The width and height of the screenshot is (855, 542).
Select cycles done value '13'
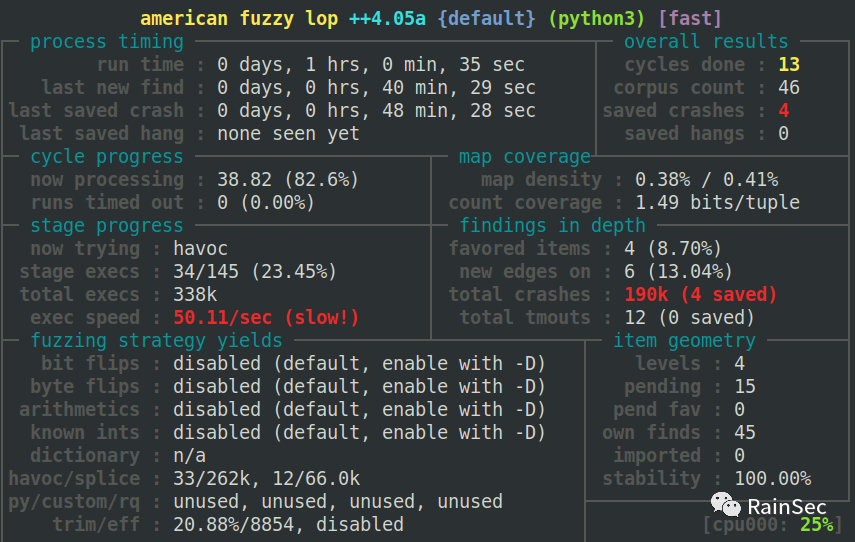tap(788, 64)
